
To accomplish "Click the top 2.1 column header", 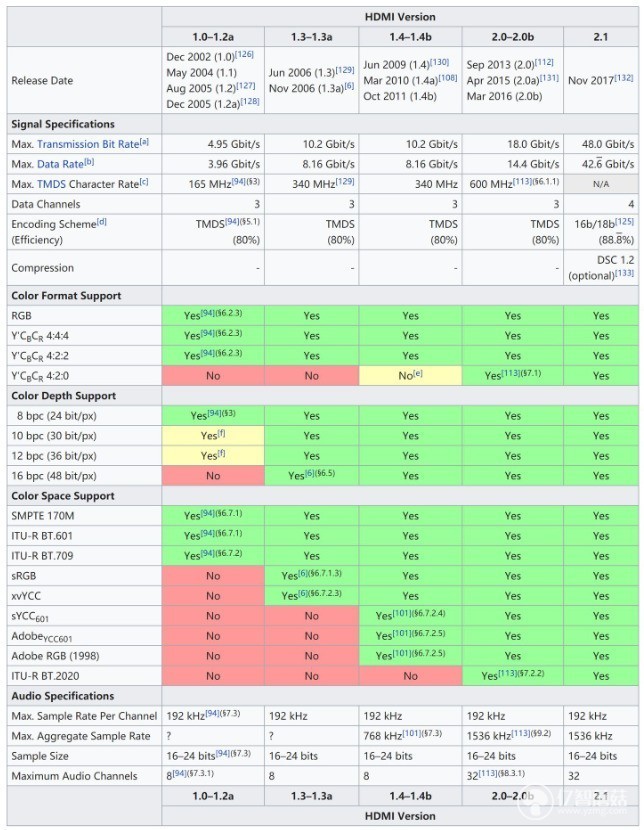I will tap(601, 37).
